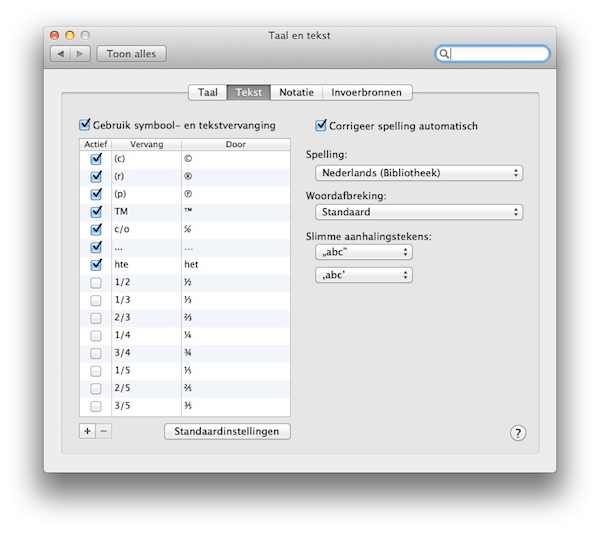Add a new substitution with plus button

click(x=87, y=431)
